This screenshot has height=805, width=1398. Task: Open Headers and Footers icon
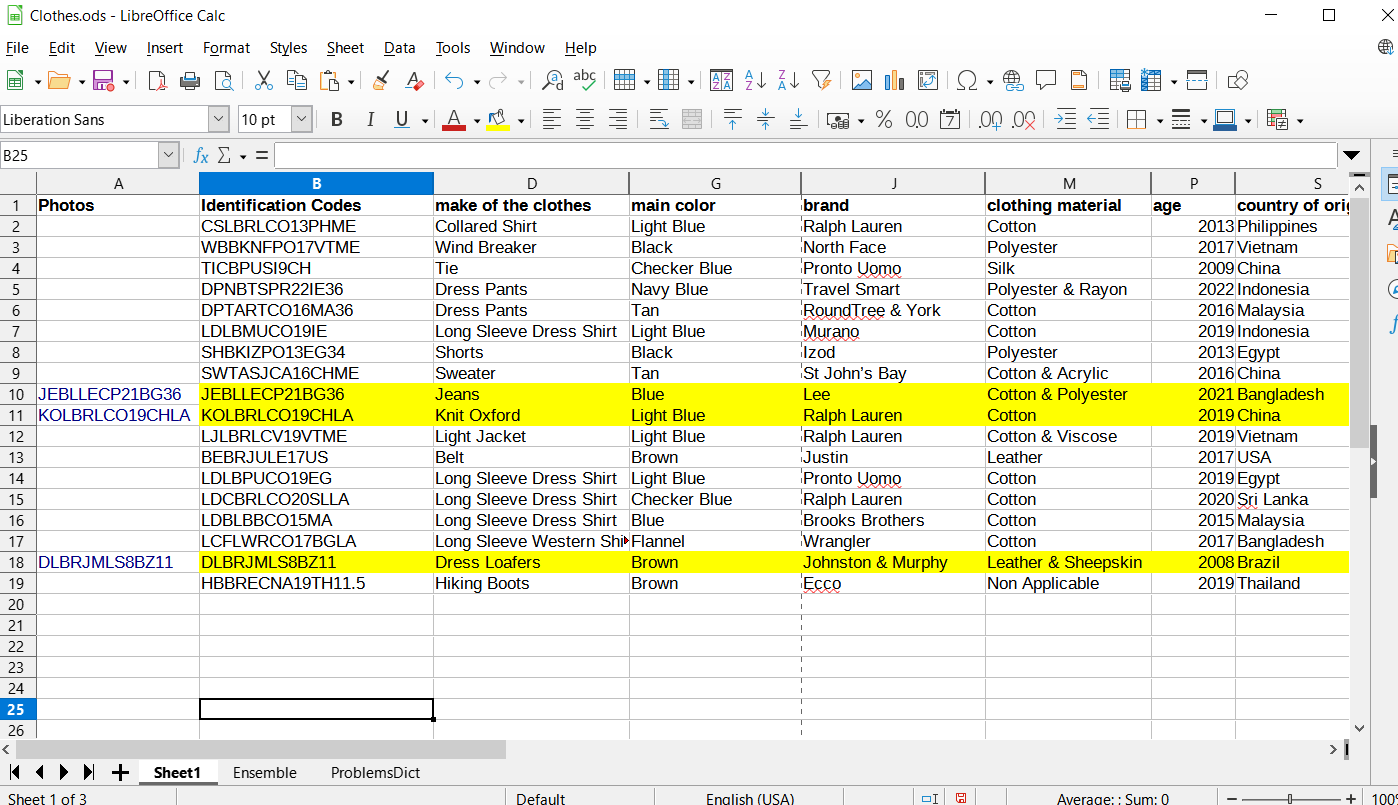pos(1079,81)
